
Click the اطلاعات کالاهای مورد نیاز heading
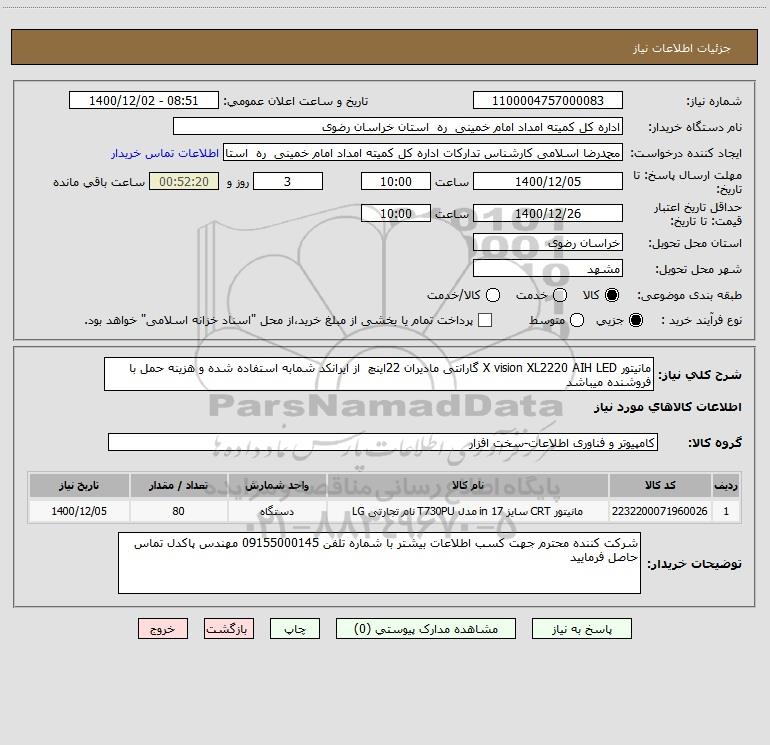pos(668,407)
